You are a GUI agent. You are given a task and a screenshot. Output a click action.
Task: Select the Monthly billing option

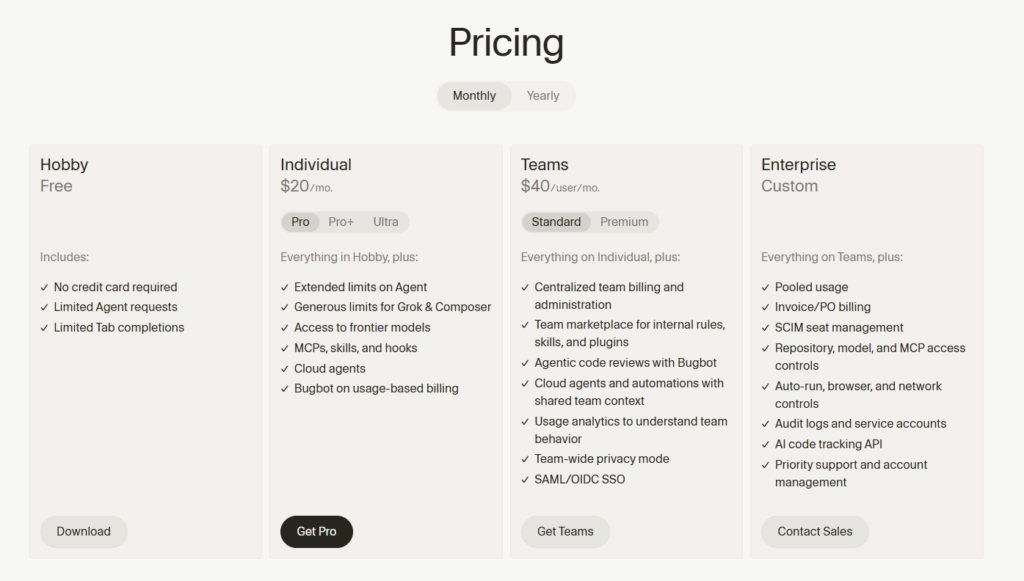(x=474, y=96)
